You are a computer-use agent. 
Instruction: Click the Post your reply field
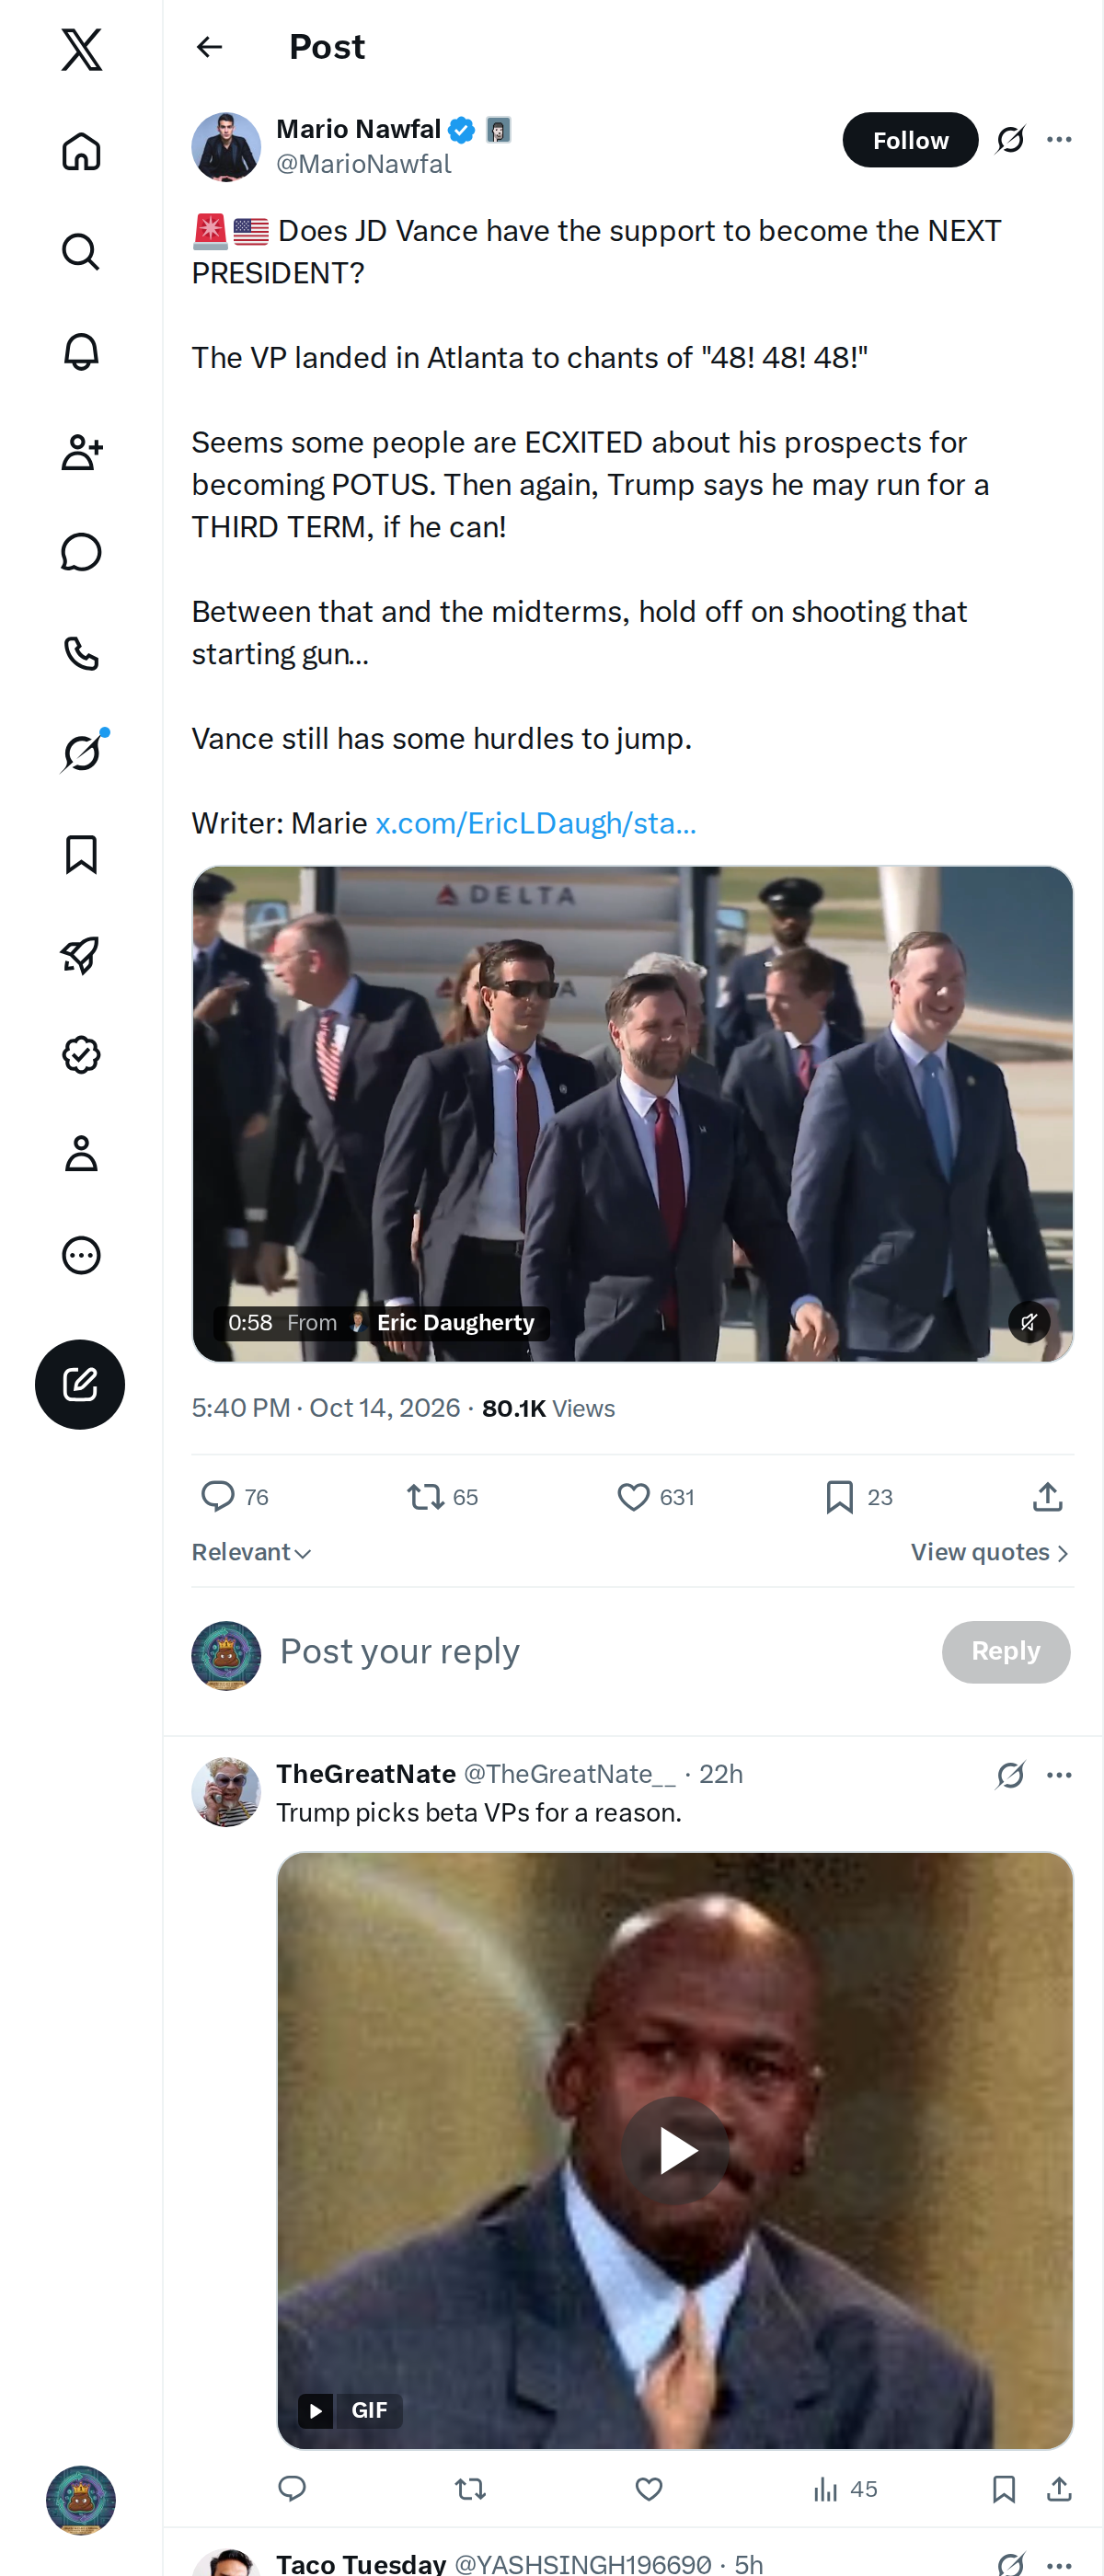point(600,1651)
